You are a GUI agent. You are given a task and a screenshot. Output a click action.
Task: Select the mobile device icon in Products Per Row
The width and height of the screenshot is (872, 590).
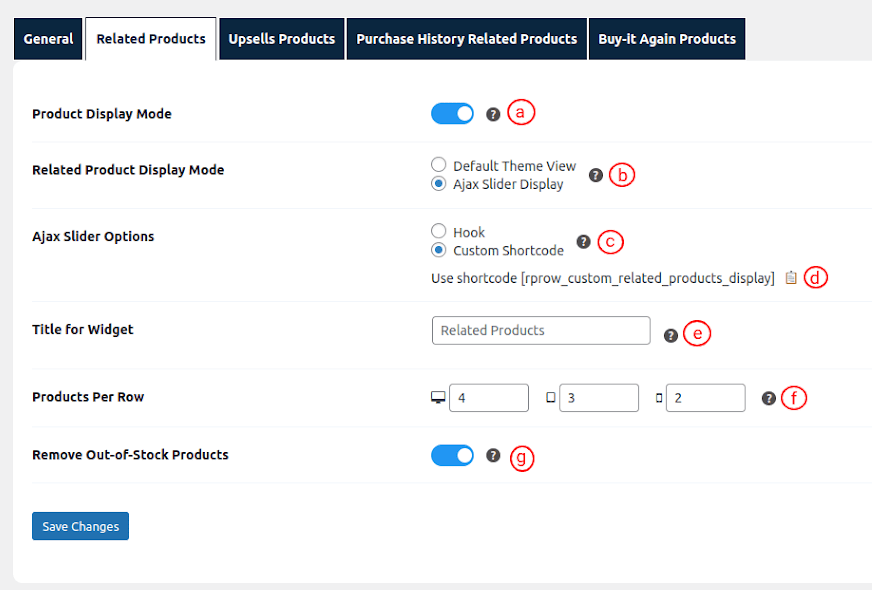[x=658, y=397]
